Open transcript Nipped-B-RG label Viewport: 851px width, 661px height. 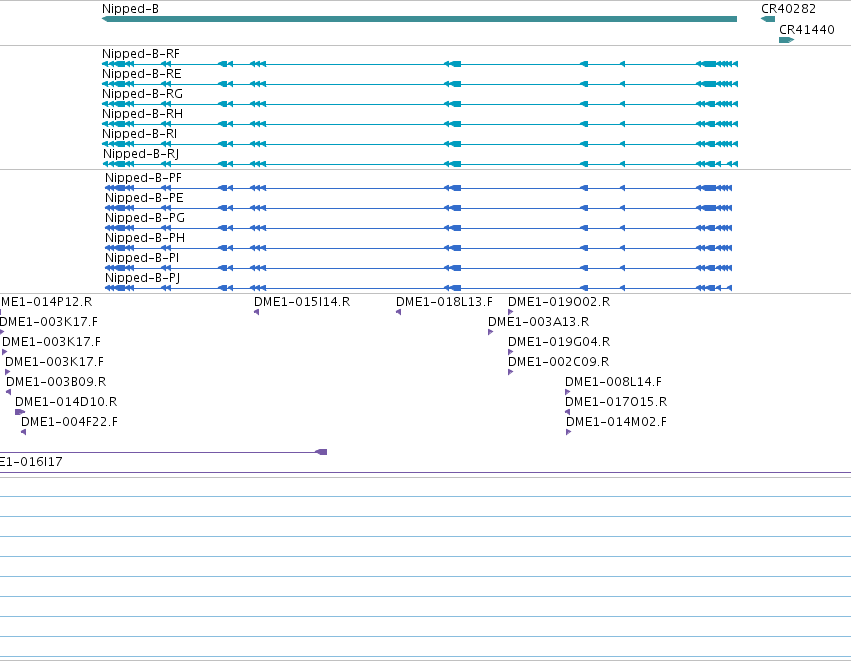(x=142, y=94)
